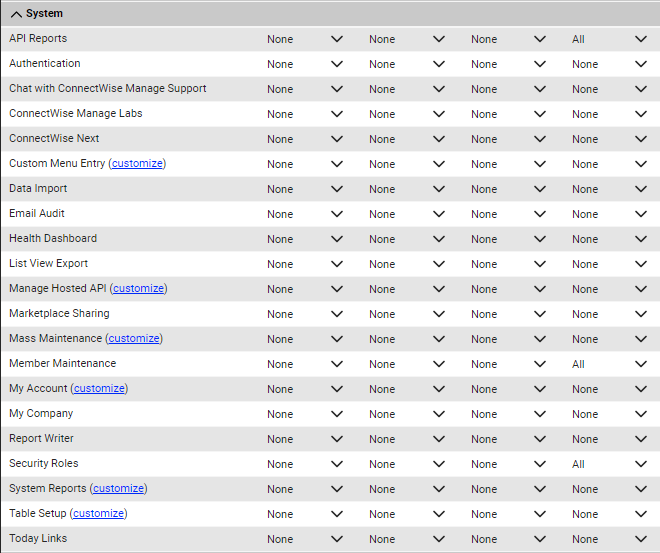Expand first dropdown for Health Dashboard

305,239
